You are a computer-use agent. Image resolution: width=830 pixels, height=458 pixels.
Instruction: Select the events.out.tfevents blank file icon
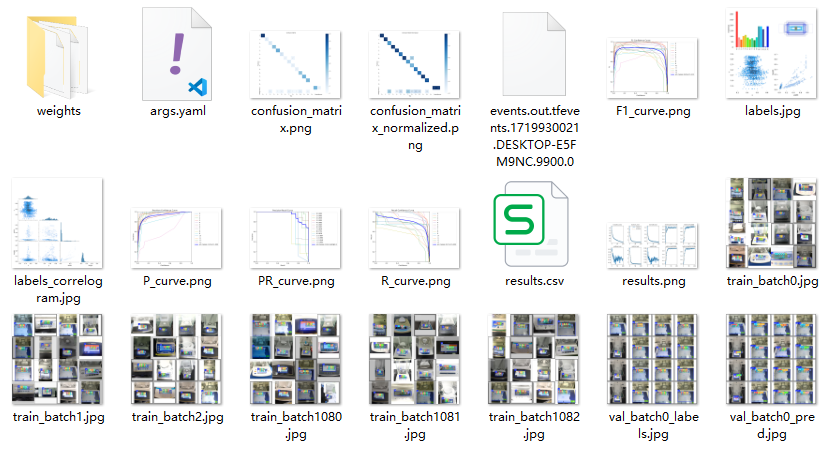pyautogui.click(x=534, y=54)
